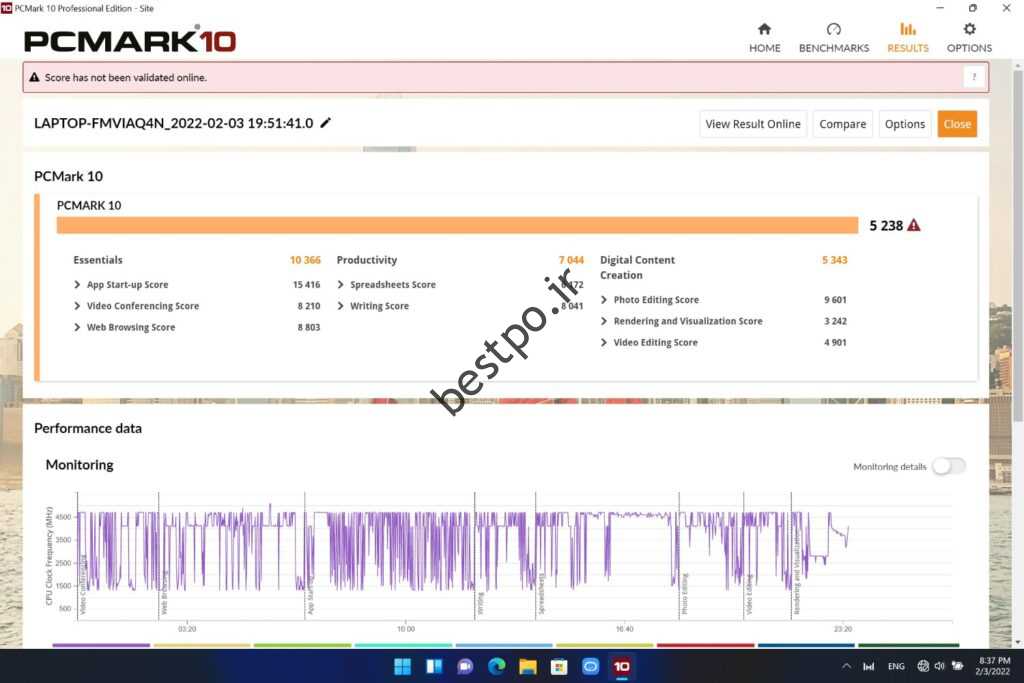Viewport: 1024px width, 683px height.
Task: Click the Writing marker on the monitoring chart
Action: coord(481,603)
